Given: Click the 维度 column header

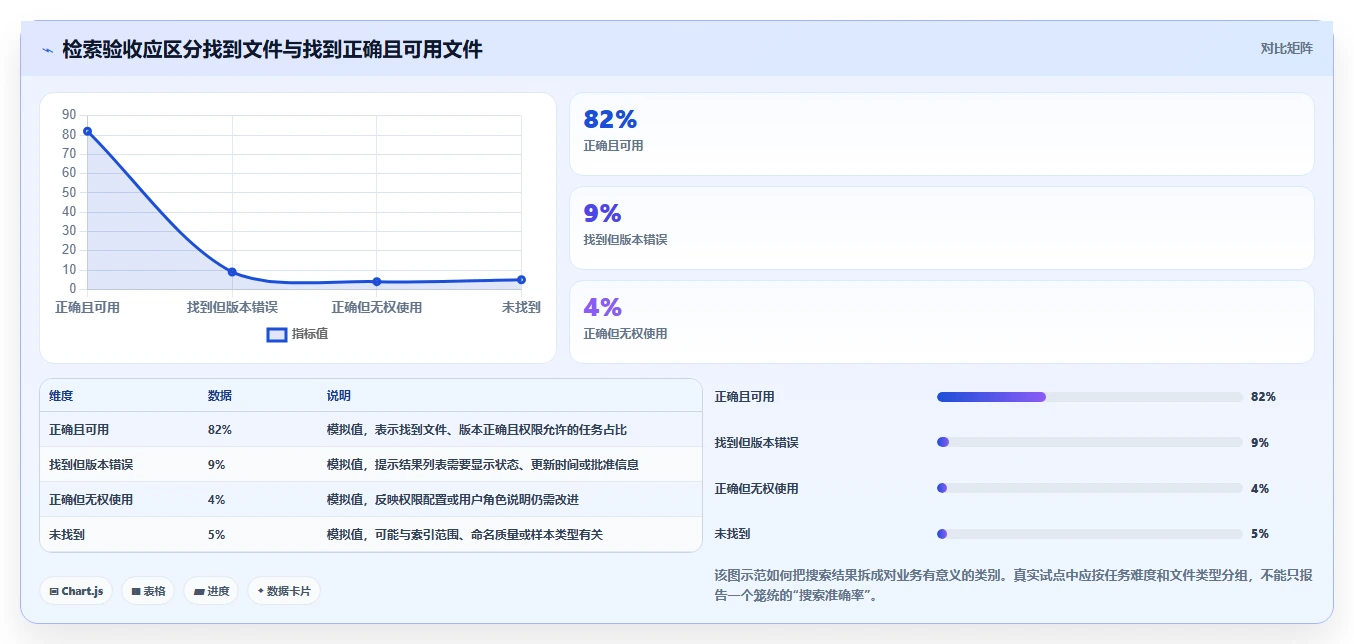Looking at the screenshot, I should 61,396.
